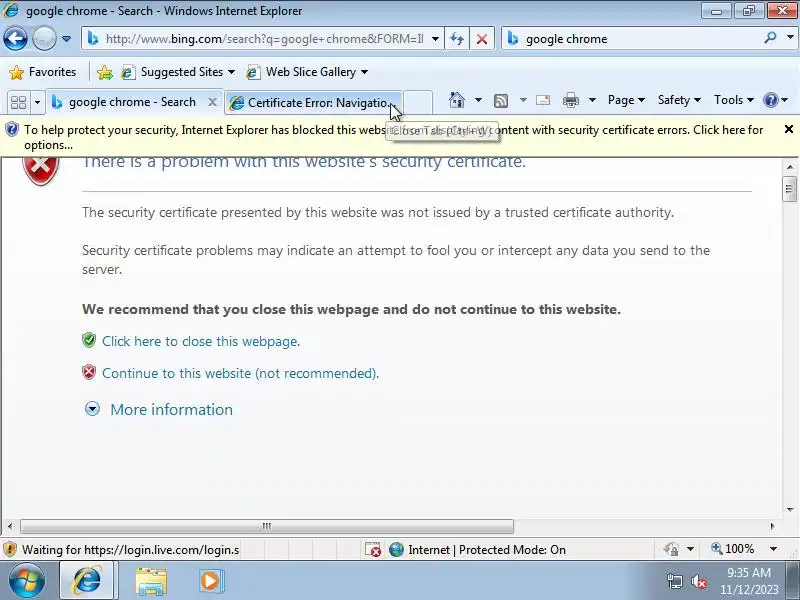Screen dimensions: 800x600
Task: Open the Help question mark menu
Action: tap(776, 100)
